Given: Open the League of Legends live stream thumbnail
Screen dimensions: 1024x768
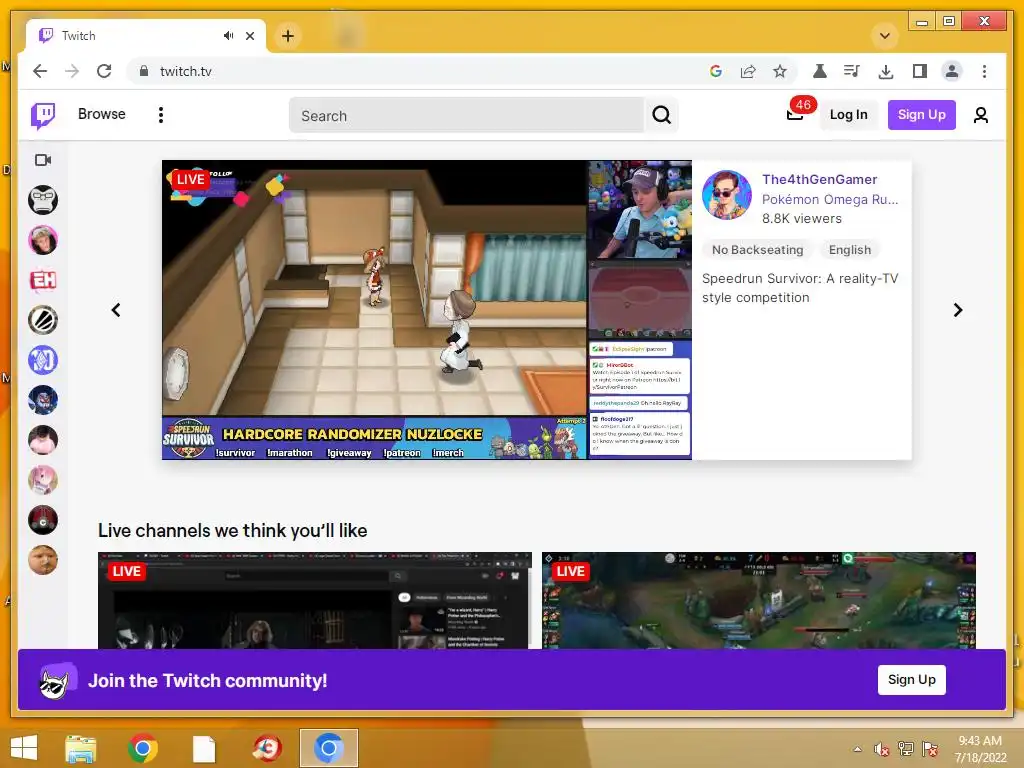Looking at the screenshot, I should pyautogui.click(x=759, y=600).
